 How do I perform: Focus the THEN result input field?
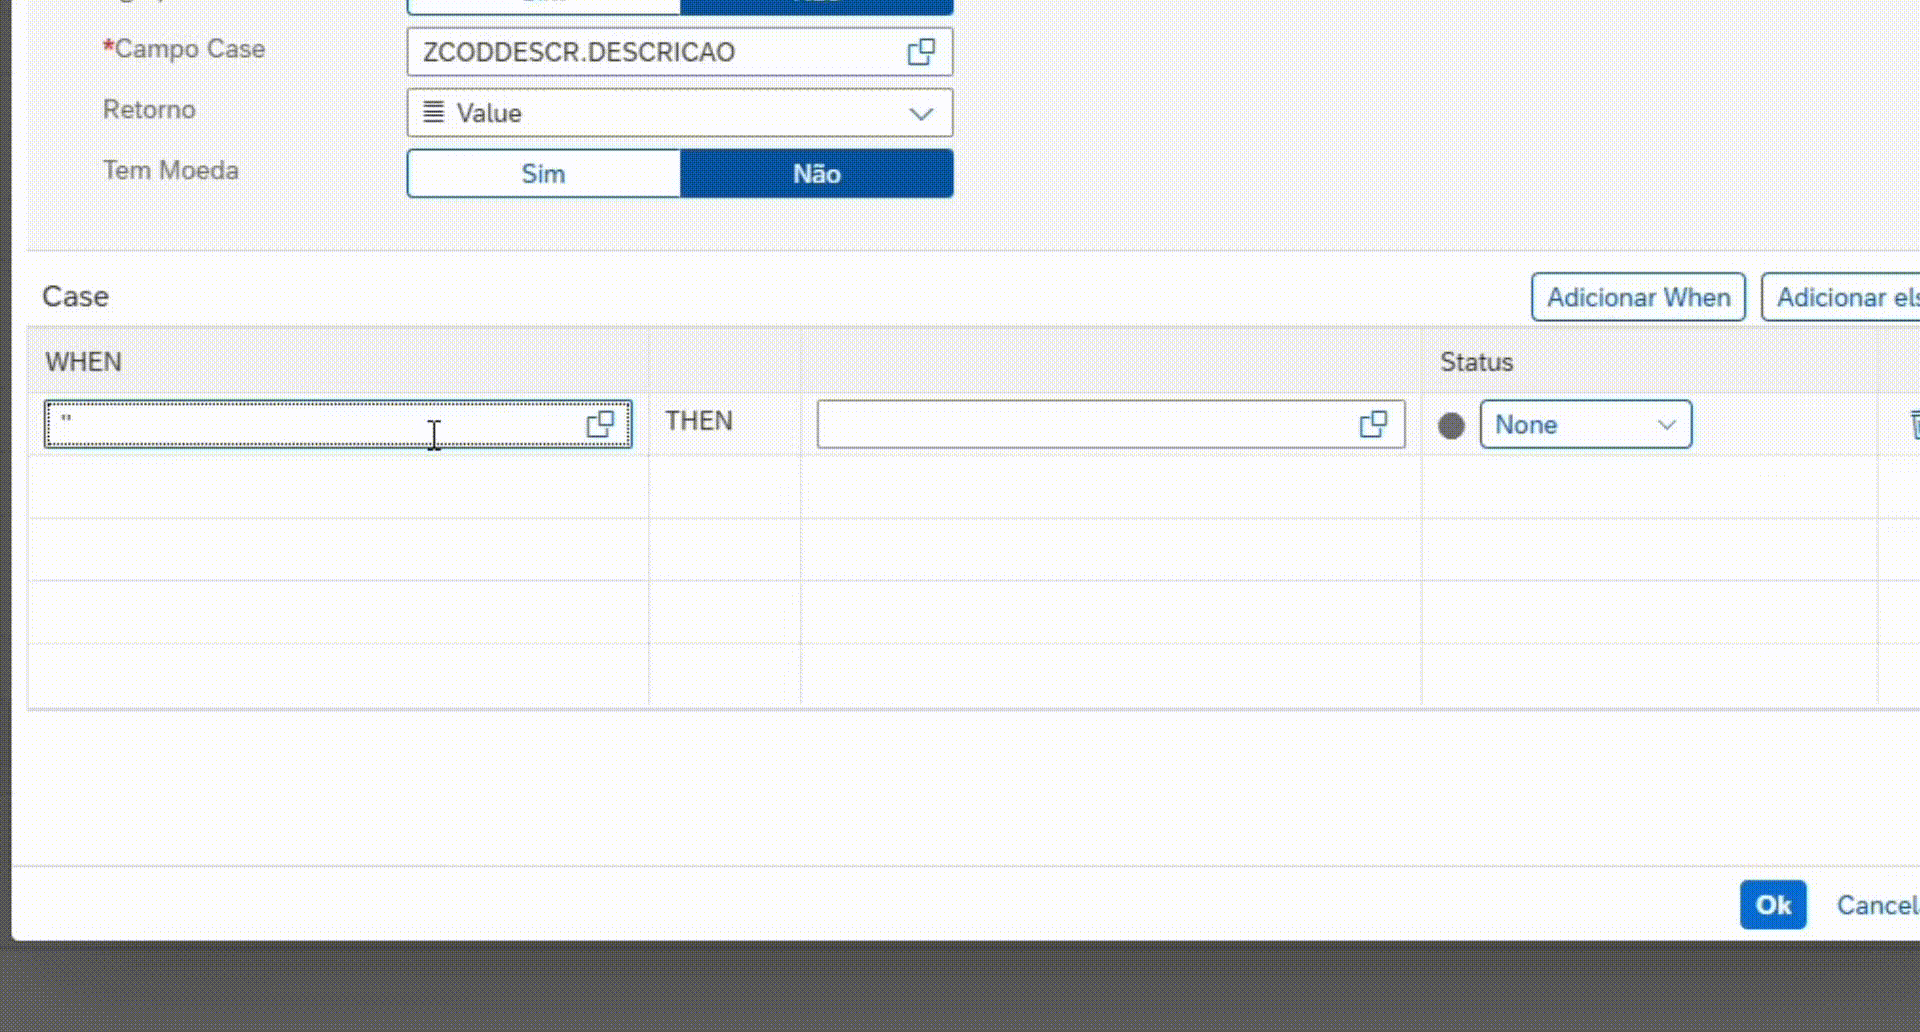[x=1080, y=424]
